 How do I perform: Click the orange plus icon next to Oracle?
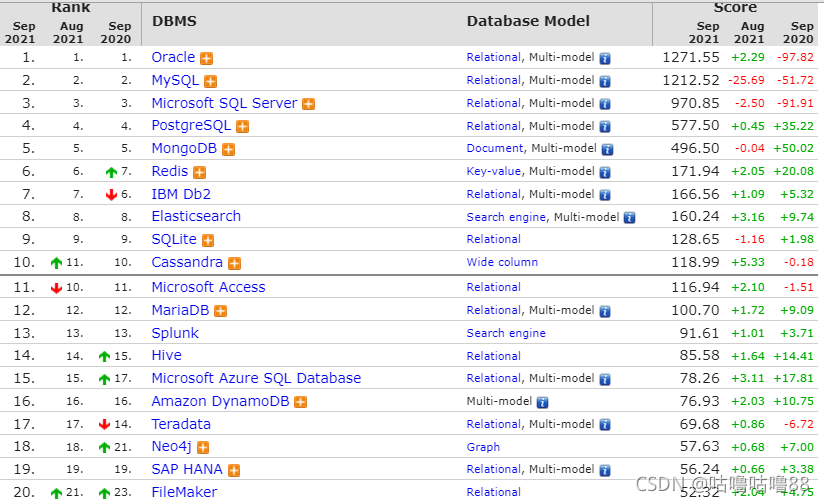click(207, 58)
